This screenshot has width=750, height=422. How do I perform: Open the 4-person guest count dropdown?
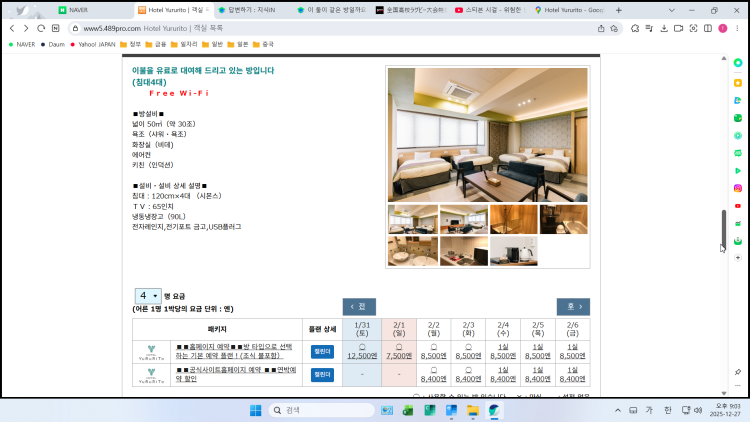coord(147,296)
